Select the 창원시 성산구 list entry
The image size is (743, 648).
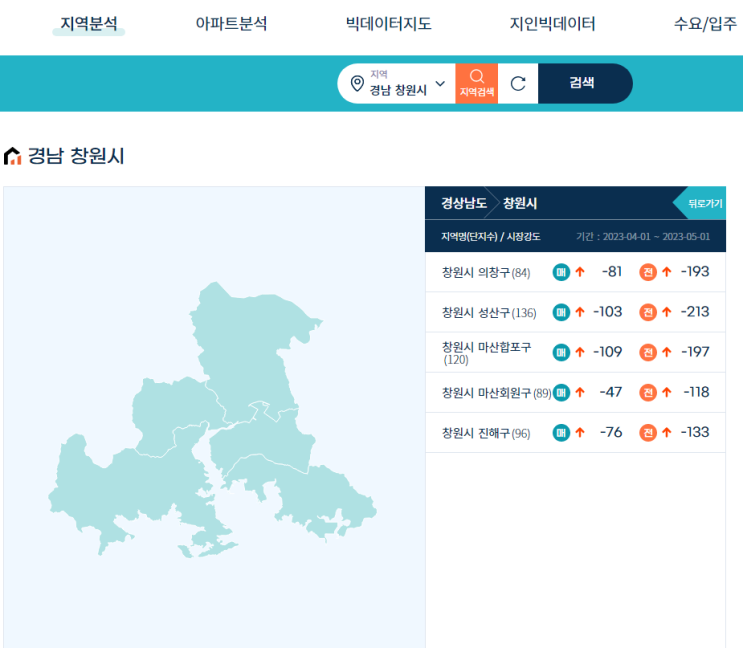coord(488,313)
